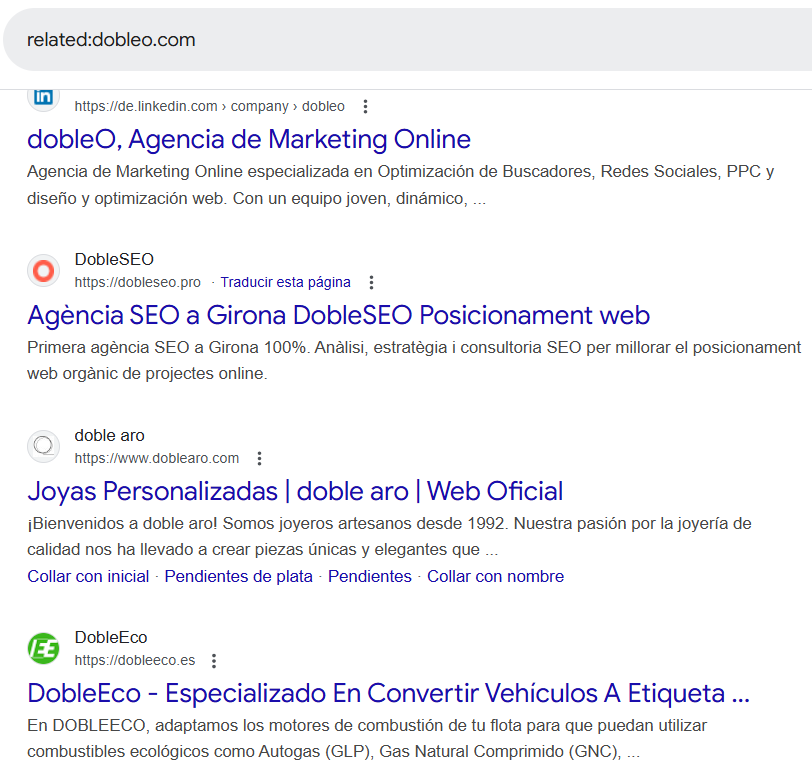Open three-dot menu beside Traducir esta página
The image size is (812, 782).
[372, 282]
